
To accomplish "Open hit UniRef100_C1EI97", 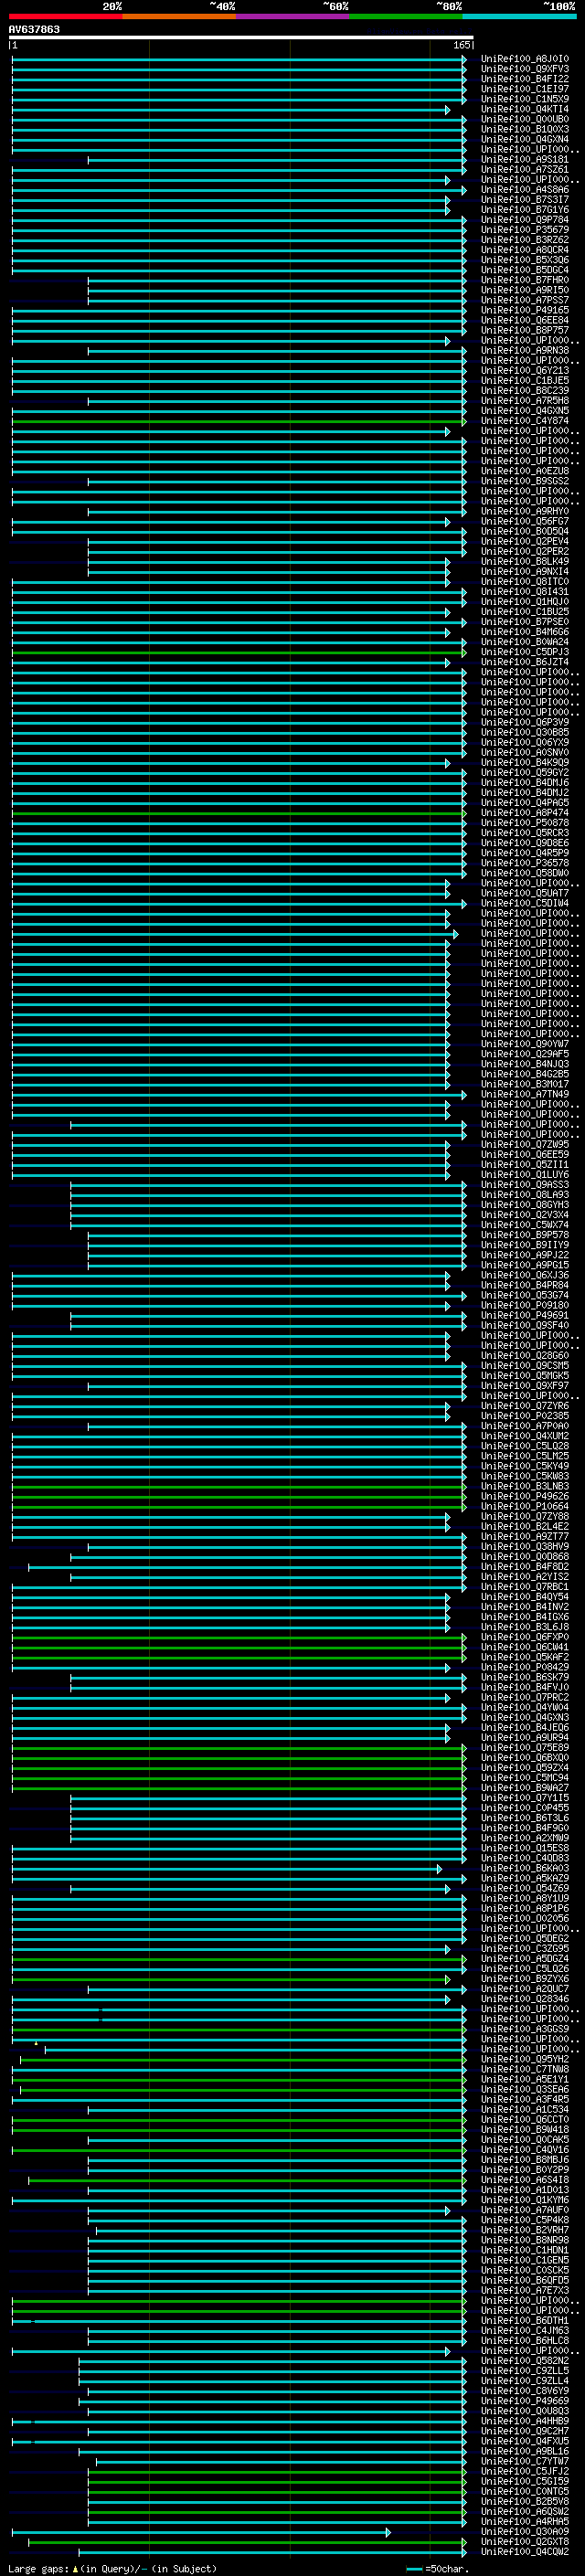I will pyautogui.click(x=524, y=89).
